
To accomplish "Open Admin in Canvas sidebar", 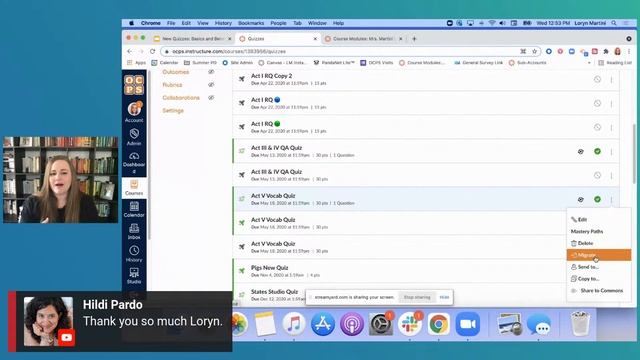I will click(134, 137).
